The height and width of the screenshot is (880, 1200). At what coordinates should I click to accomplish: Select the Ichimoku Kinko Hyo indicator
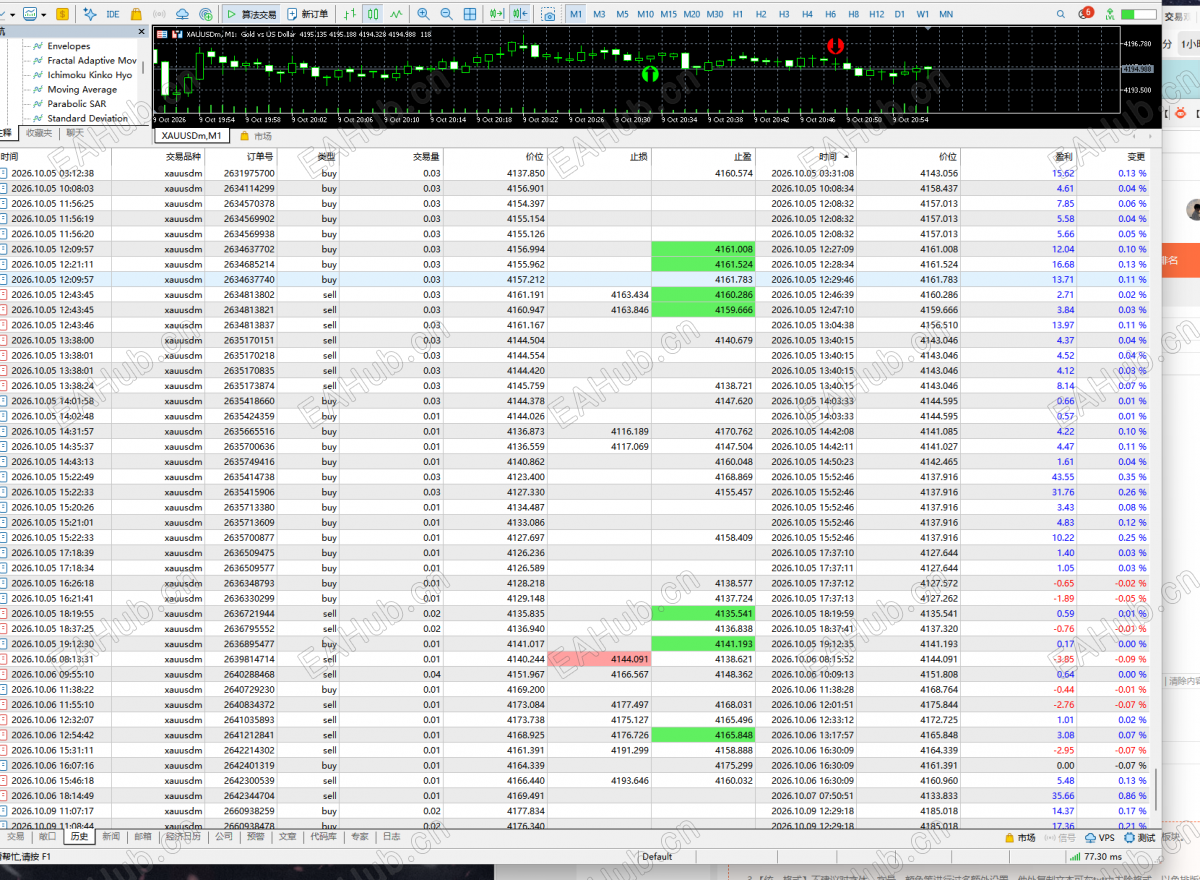pos(89,75)
